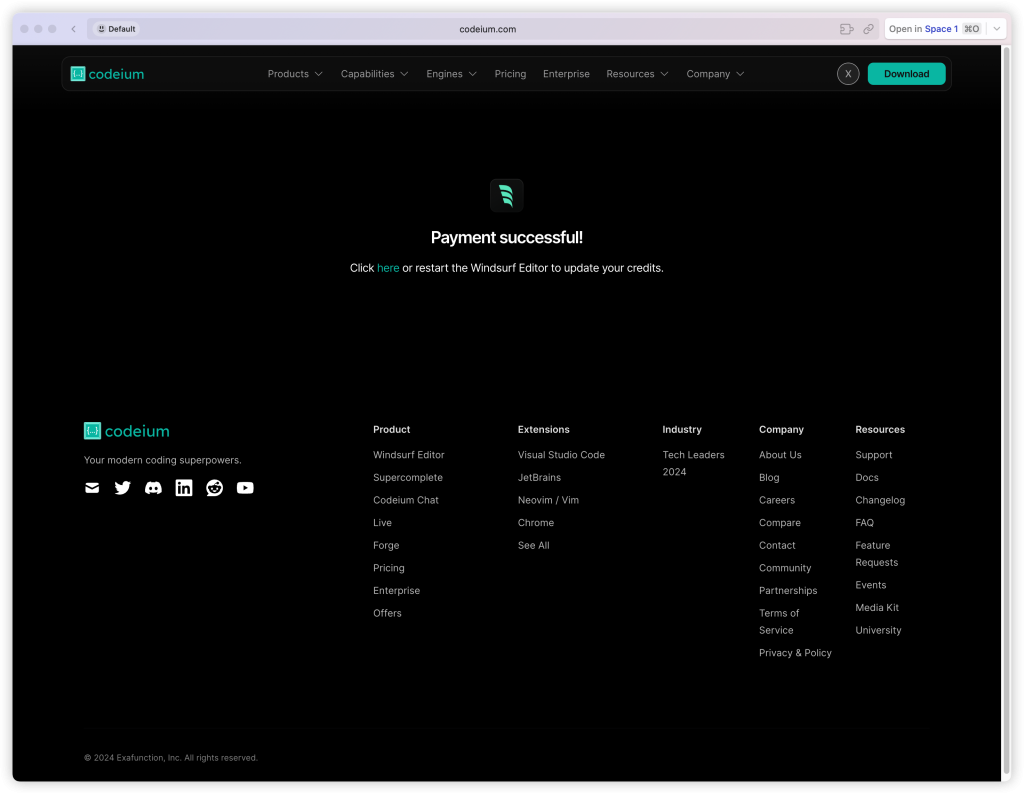This screenshot has height=794, width=1024.
Task: Open the Engines dropdown menu
Action: click(x=451, y=74)
